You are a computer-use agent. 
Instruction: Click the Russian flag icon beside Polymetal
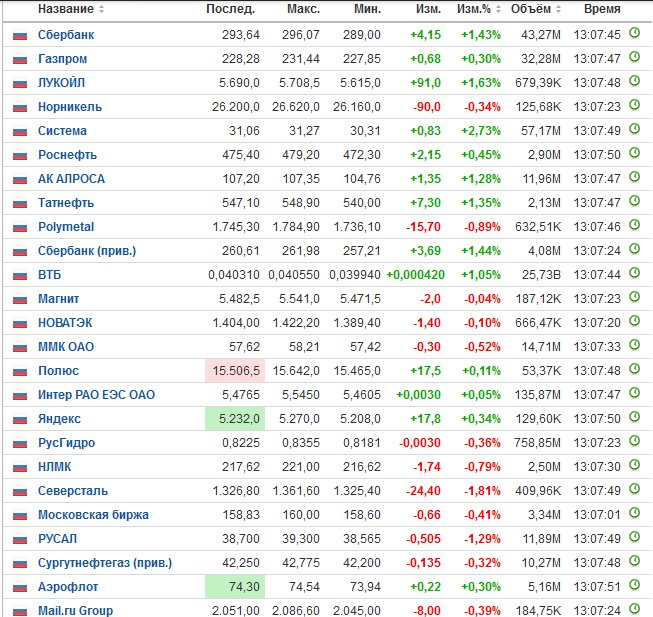tap(20, 228)
